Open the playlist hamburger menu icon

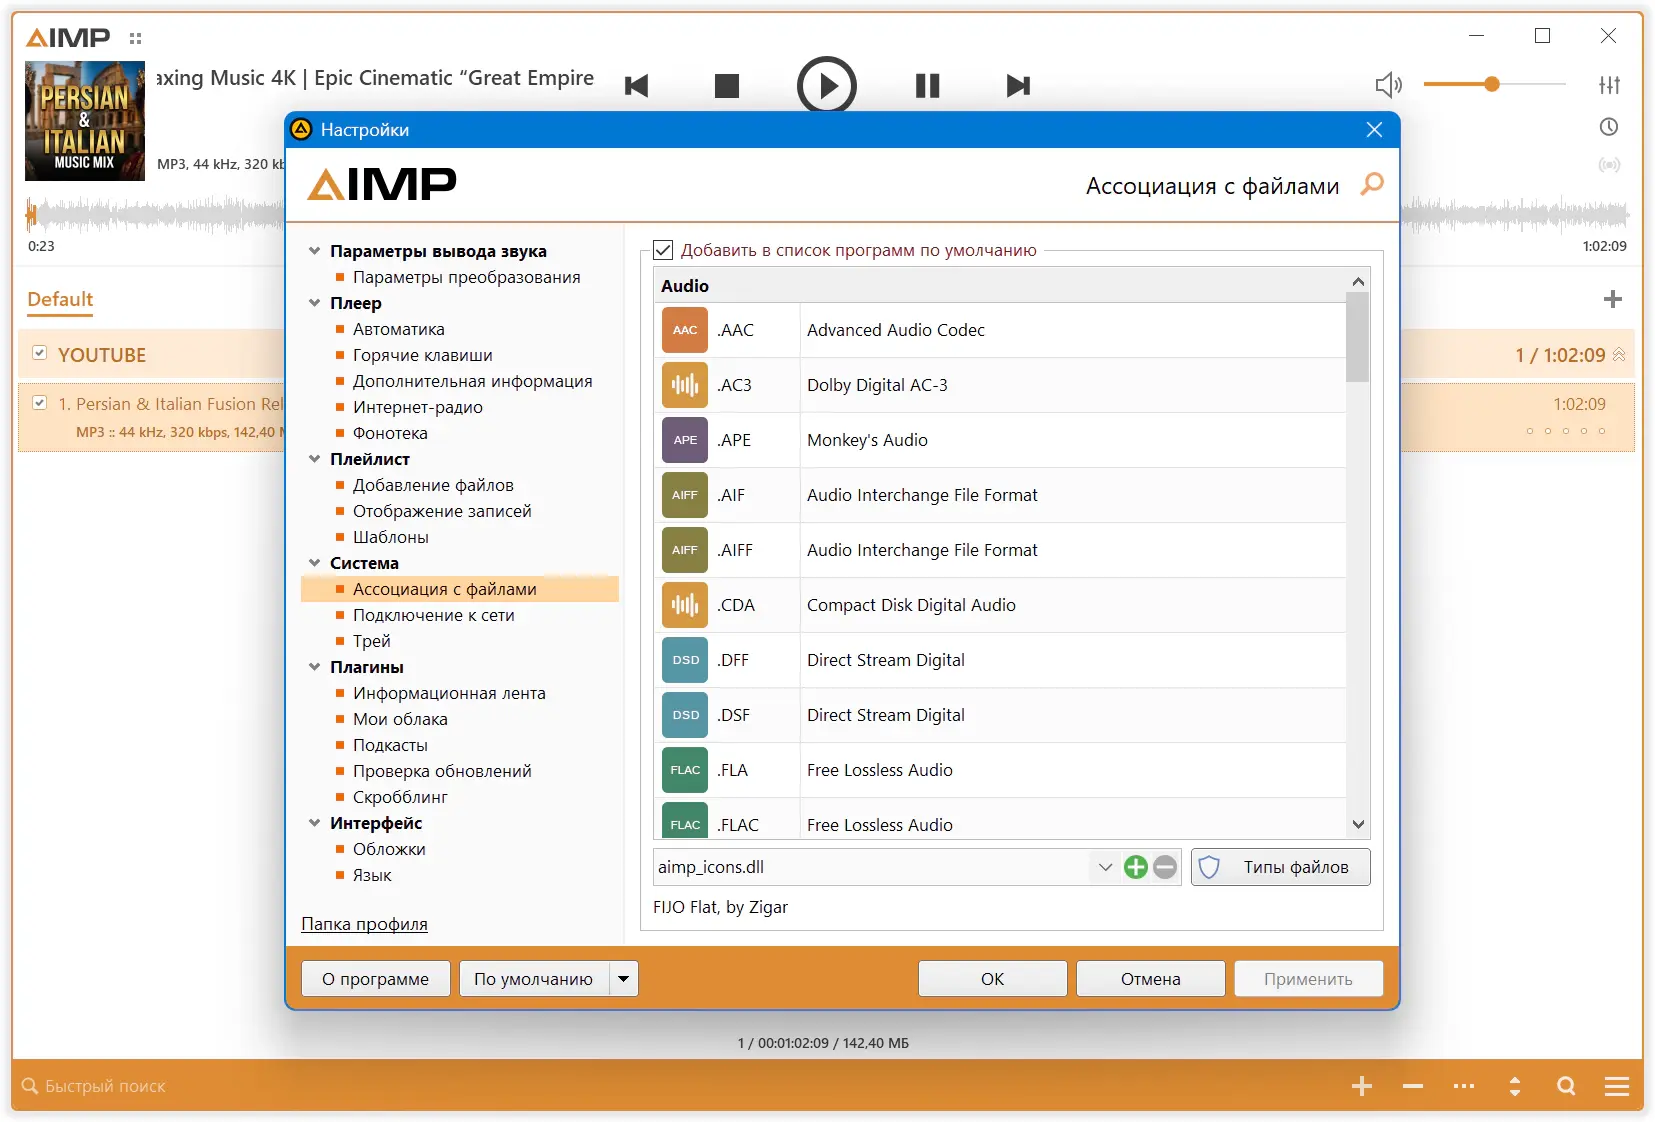(1617, 1086)
